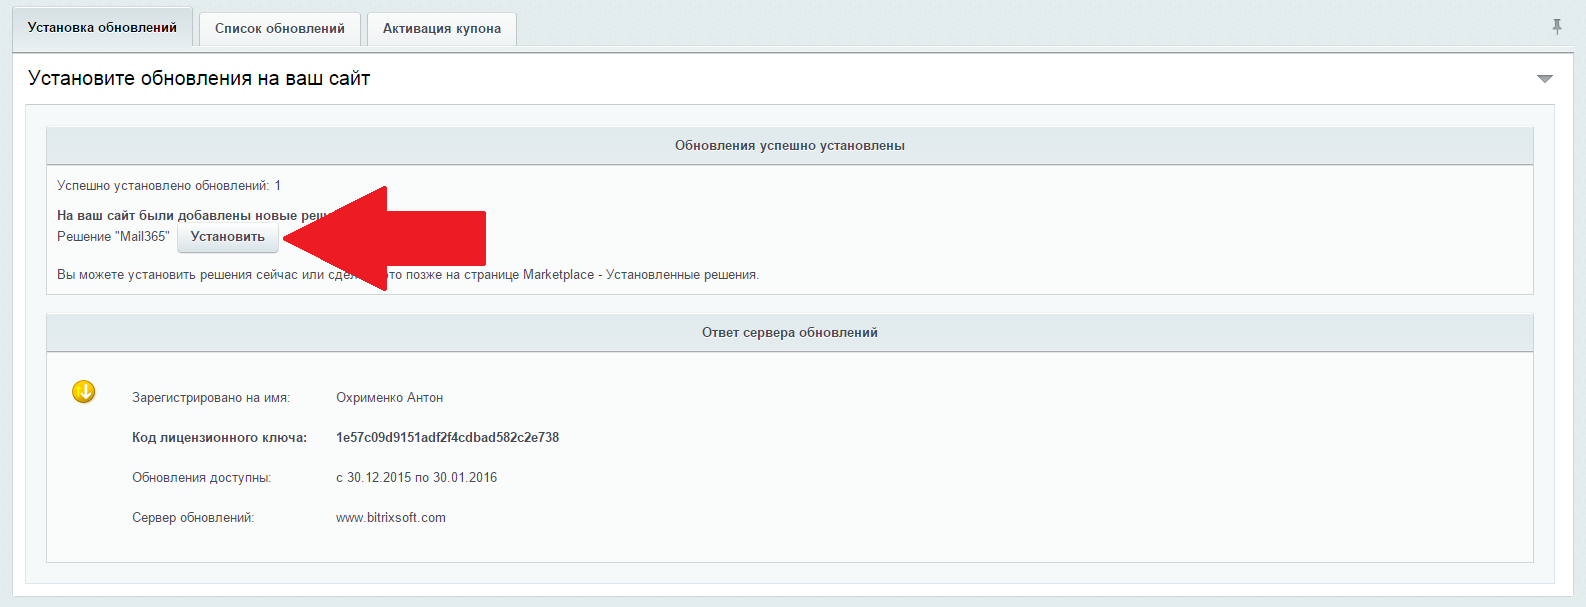Click the Установить button for Mail365
Screen dimensions: 1586x607
click(x=228, y=237)
